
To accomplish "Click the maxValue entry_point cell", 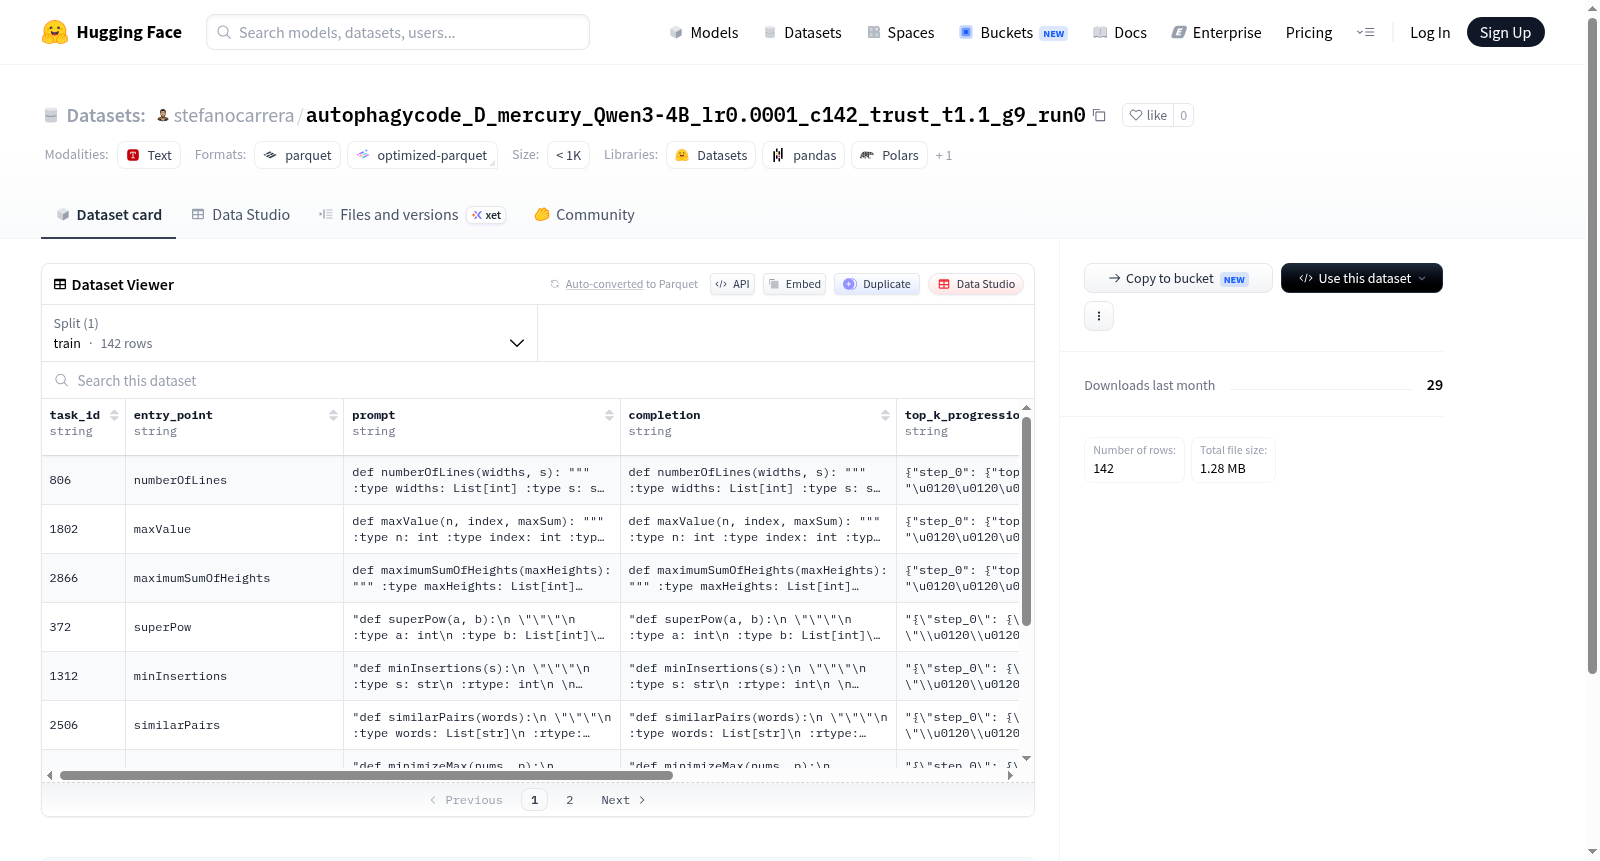I will coord(235,529).
